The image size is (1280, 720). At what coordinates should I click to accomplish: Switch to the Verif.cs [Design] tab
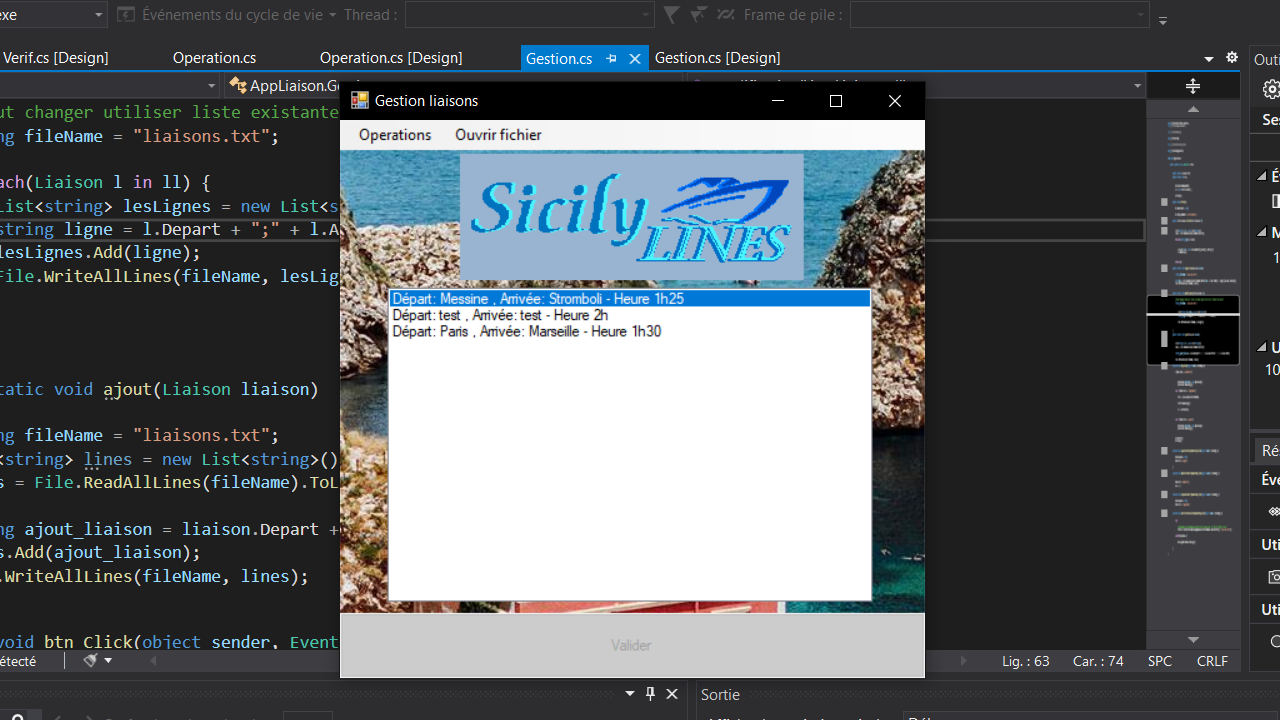pos(55,58)
